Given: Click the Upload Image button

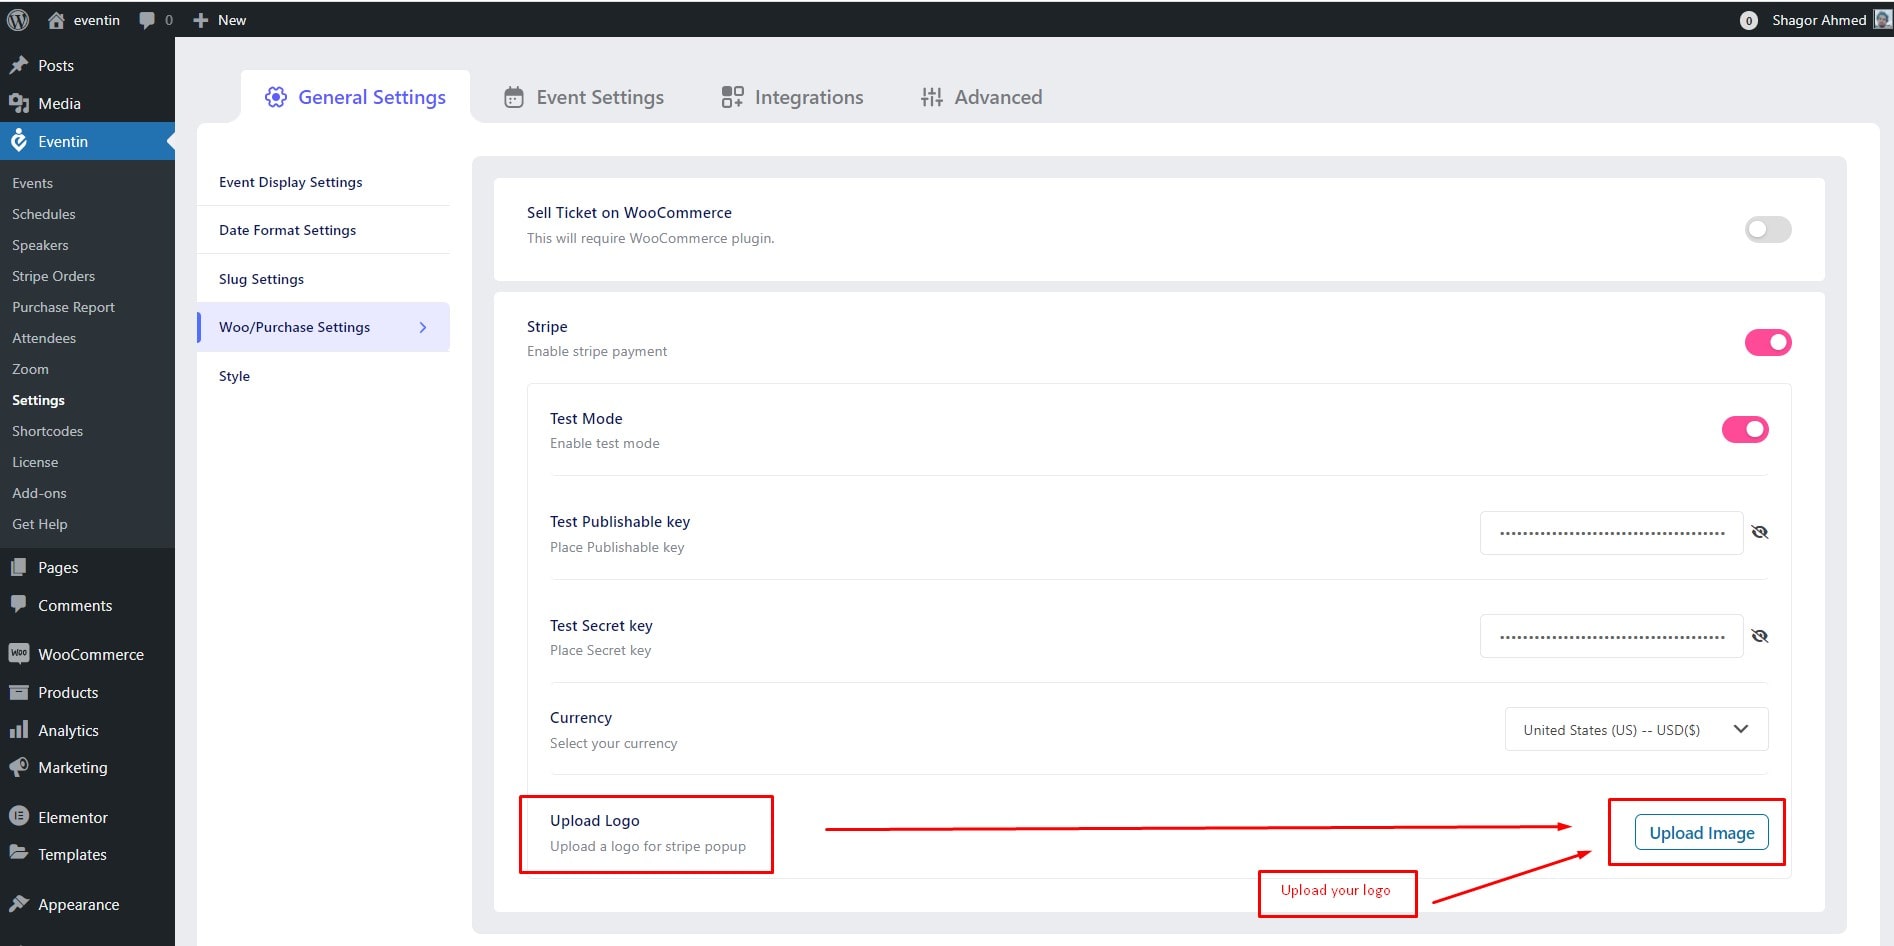Looking at the screenshot, I should 1701,832.
